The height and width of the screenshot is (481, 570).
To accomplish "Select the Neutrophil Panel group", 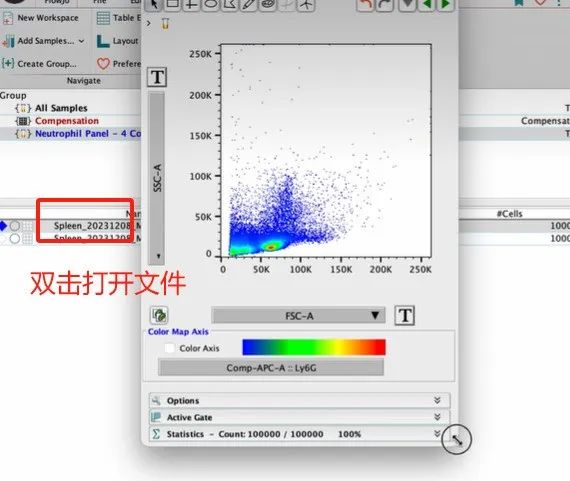I will [x=88, y=133].
